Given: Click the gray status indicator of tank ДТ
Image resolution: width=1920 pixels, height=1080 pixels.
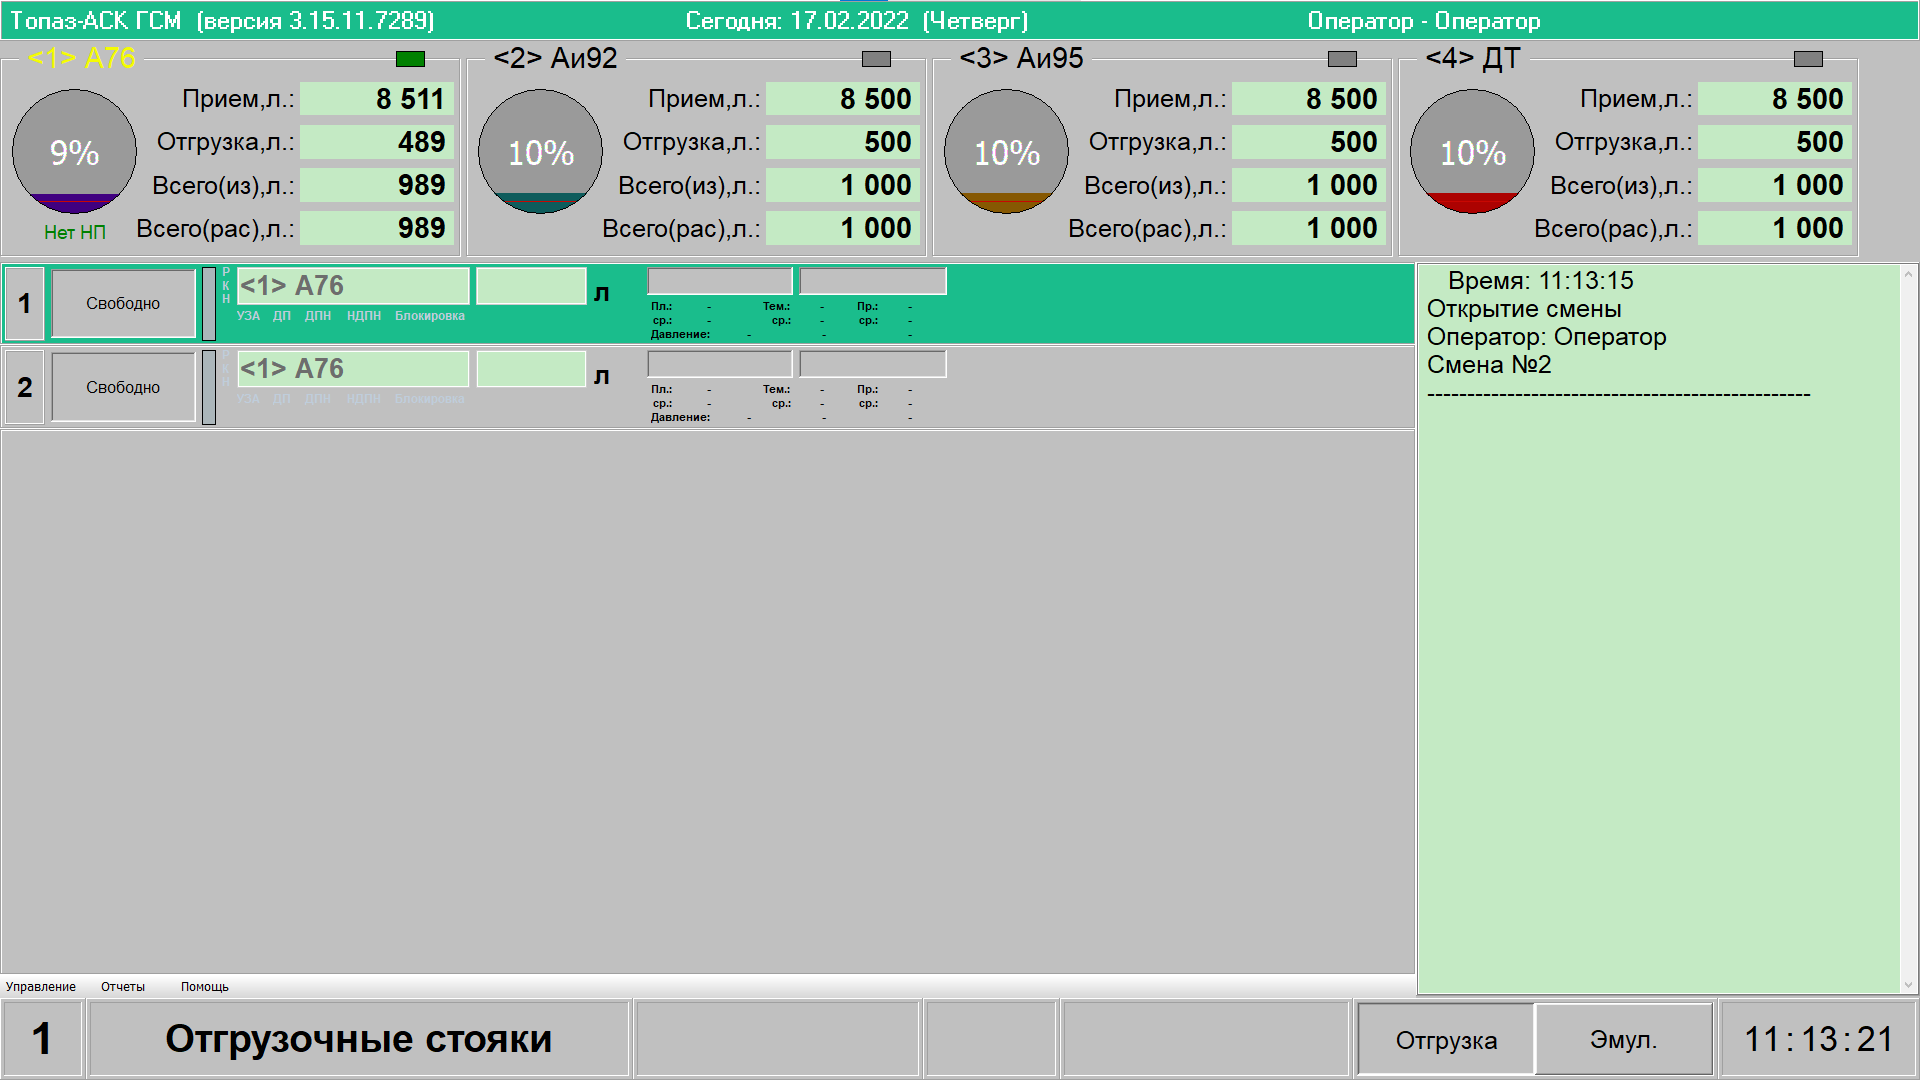Looking at the screenshot, I should tap(1808, 59).
